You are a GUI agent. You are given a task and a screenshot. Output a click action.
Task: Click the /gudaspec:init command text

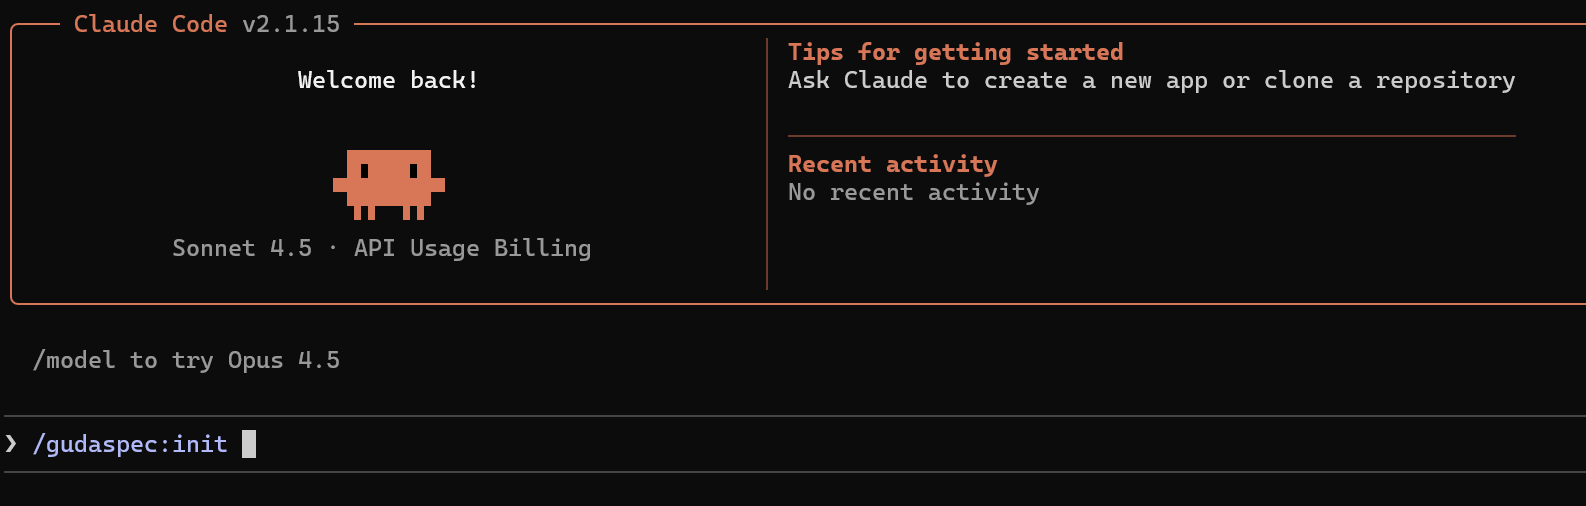pos(130,444)
